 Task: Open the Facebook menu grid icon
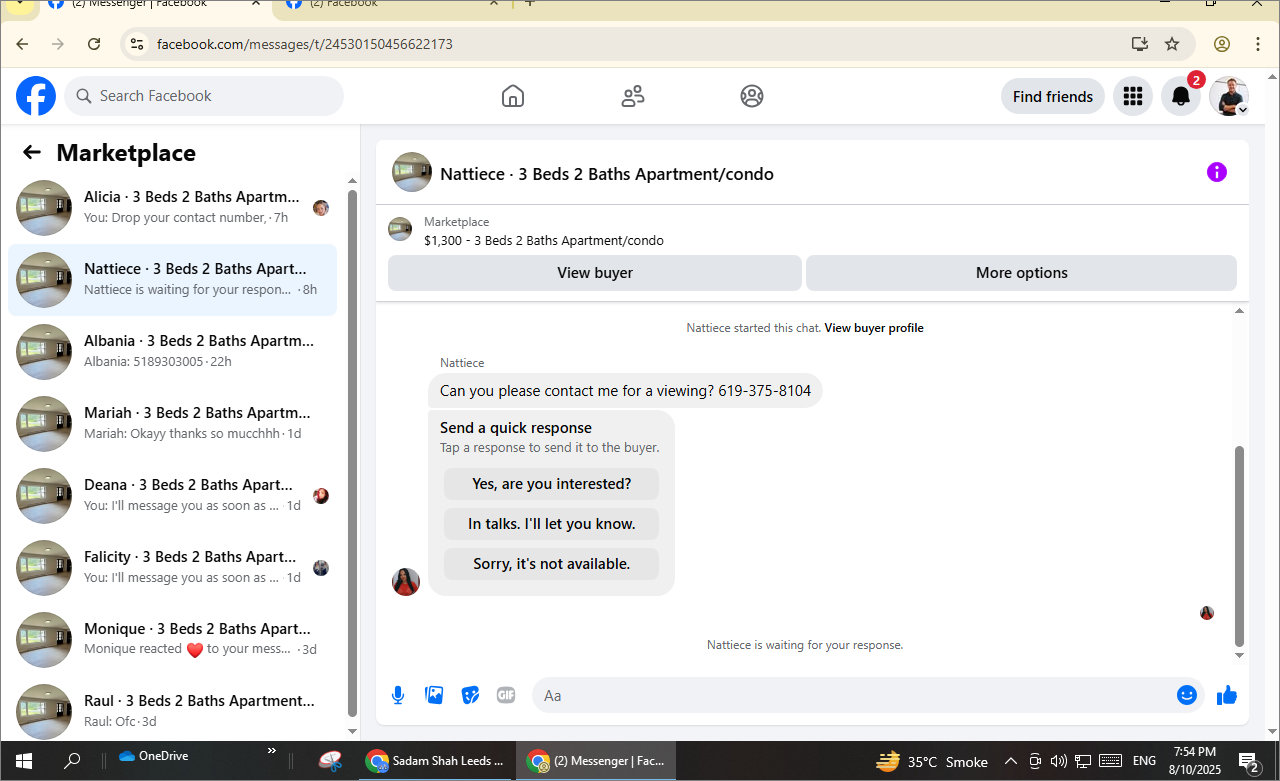[1133, 96]
